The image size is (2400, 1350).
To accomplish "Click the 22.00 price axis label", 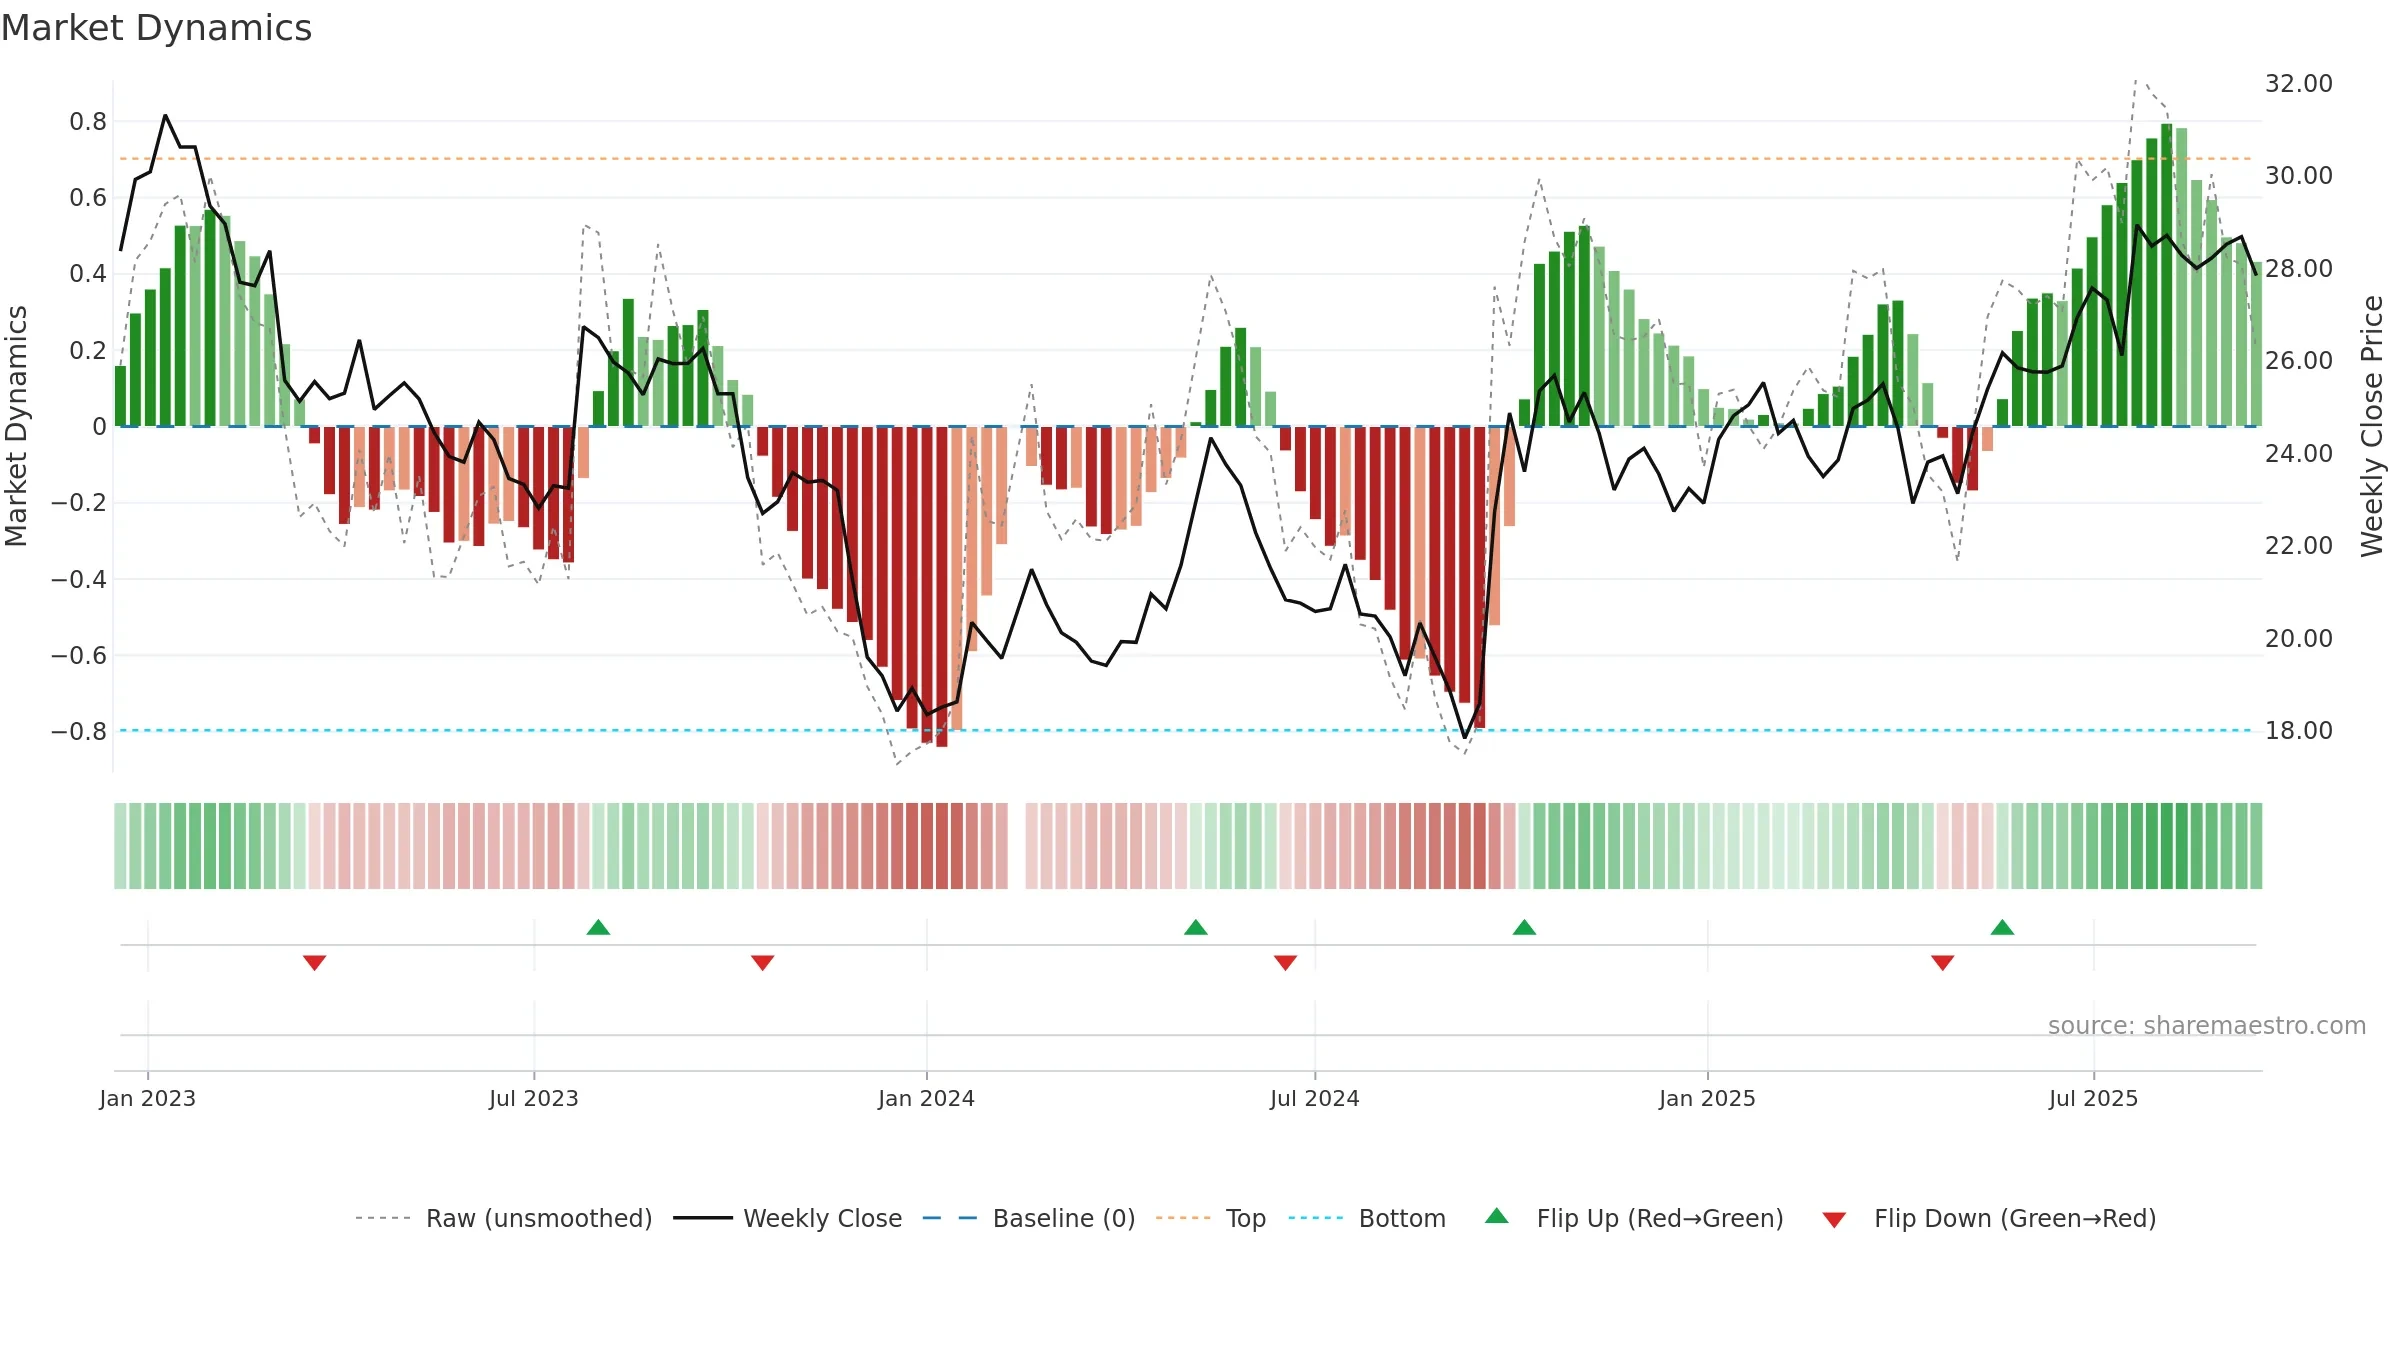I will click(x=2299, y=546).
